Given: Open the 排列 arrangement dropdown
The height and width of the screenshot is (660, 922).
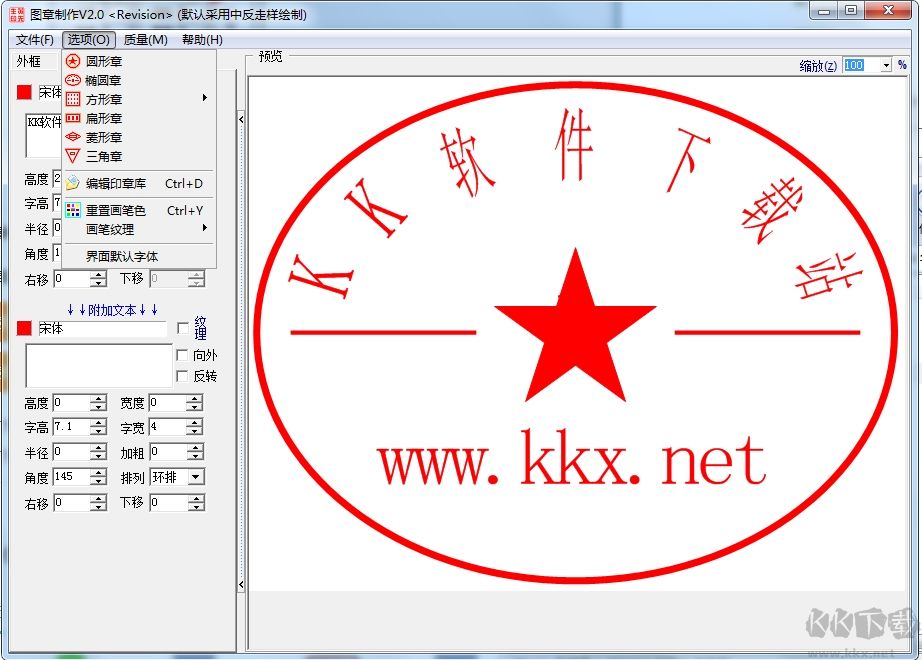Looking at the screenshot, I should [x=195, y=478].
